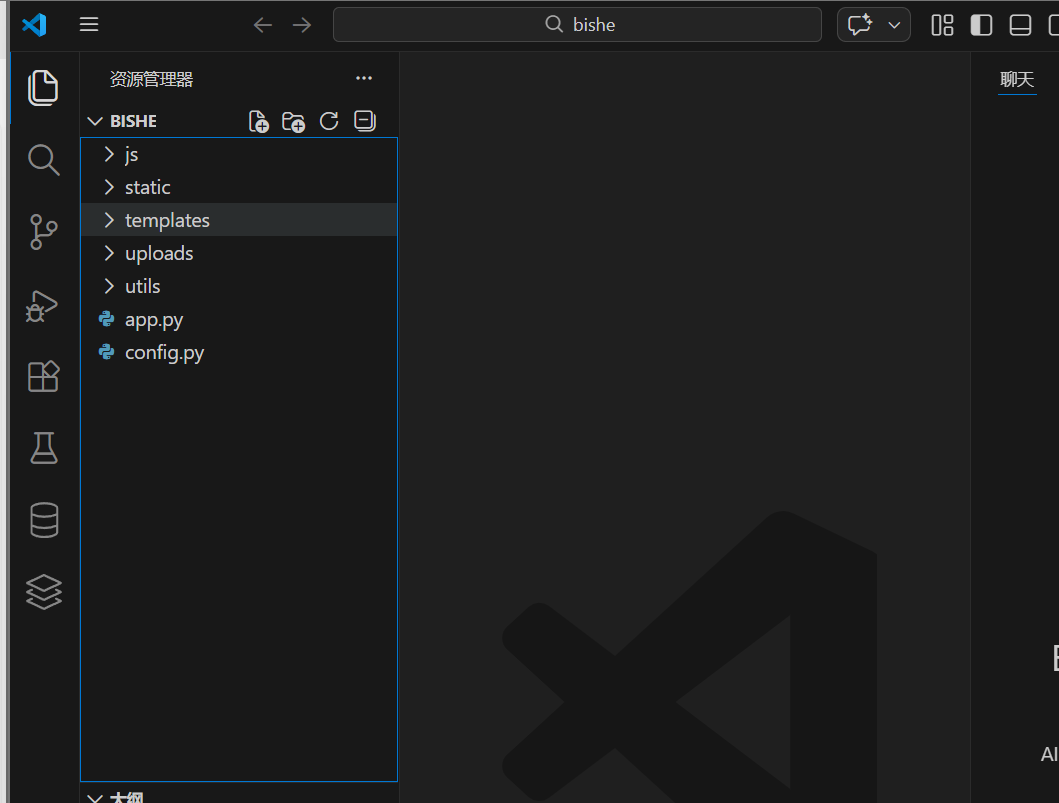The width and height of the screenshot is (1059, 803).
Task: Create a new folder in BISHE
Action: point(293,122)
